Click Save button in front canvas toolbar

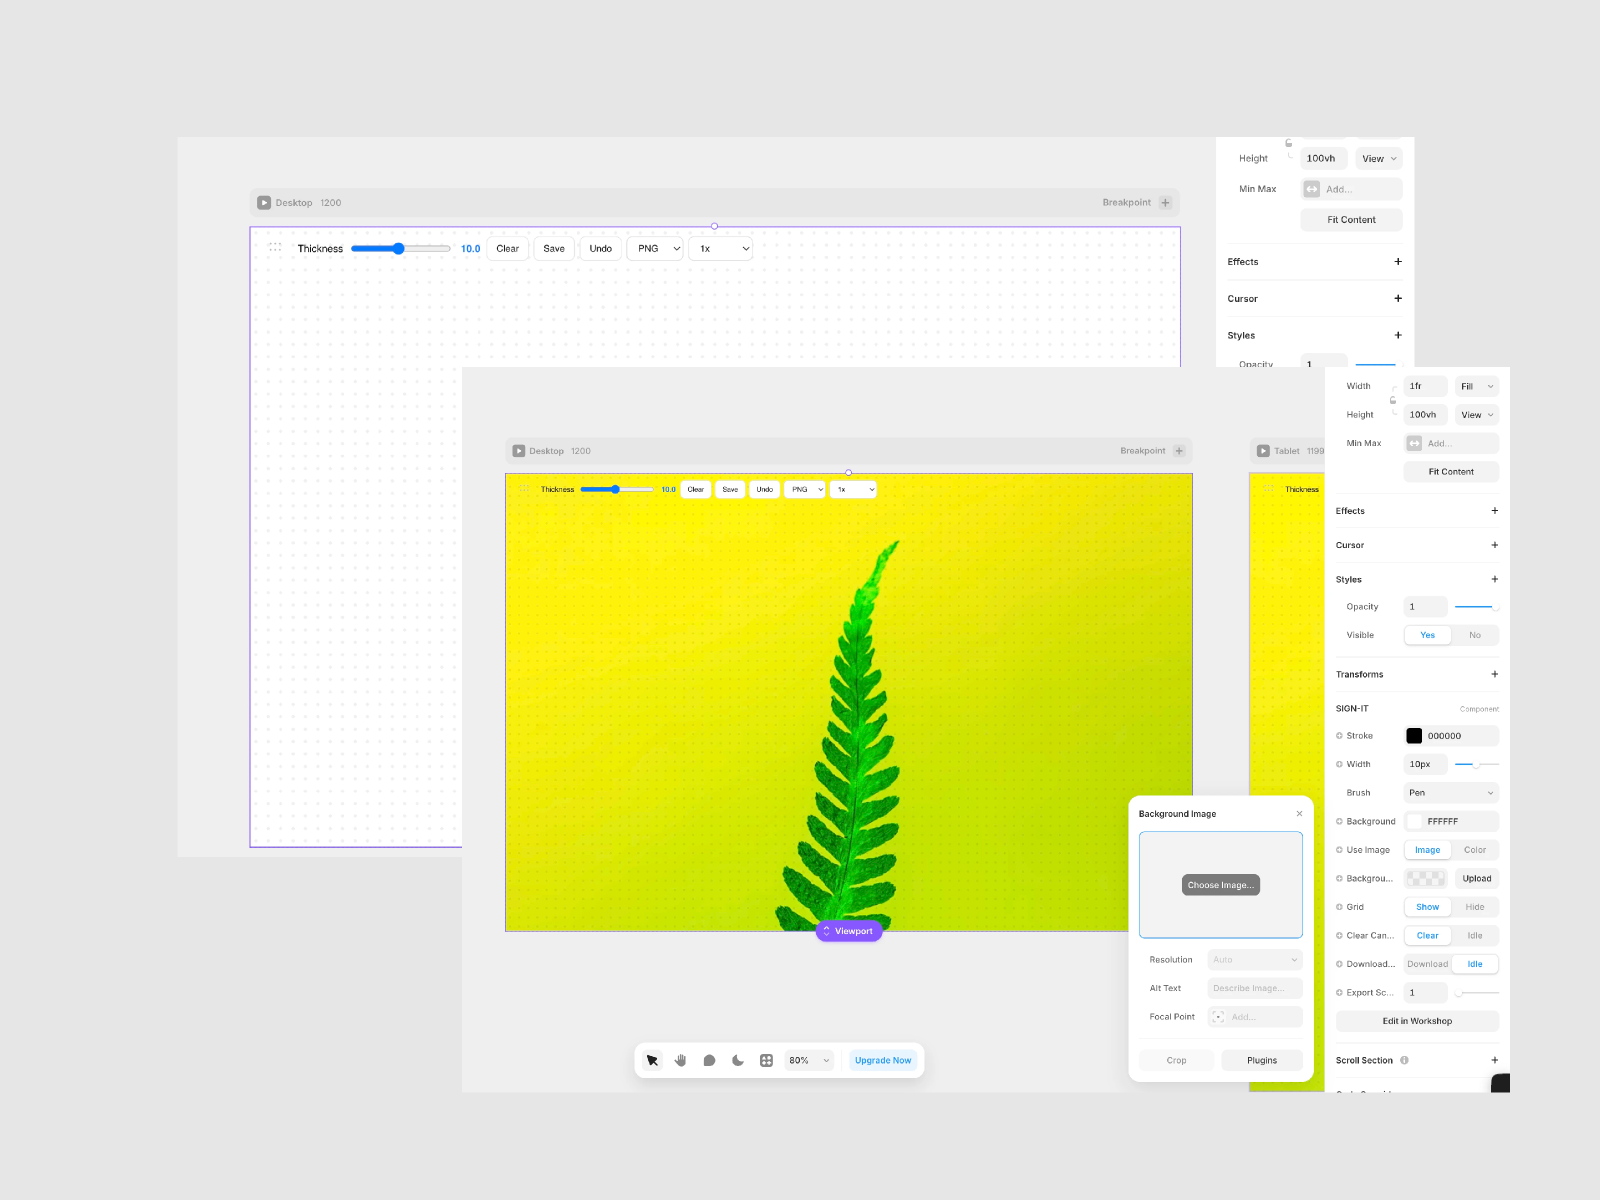click(x=730, y=489)
